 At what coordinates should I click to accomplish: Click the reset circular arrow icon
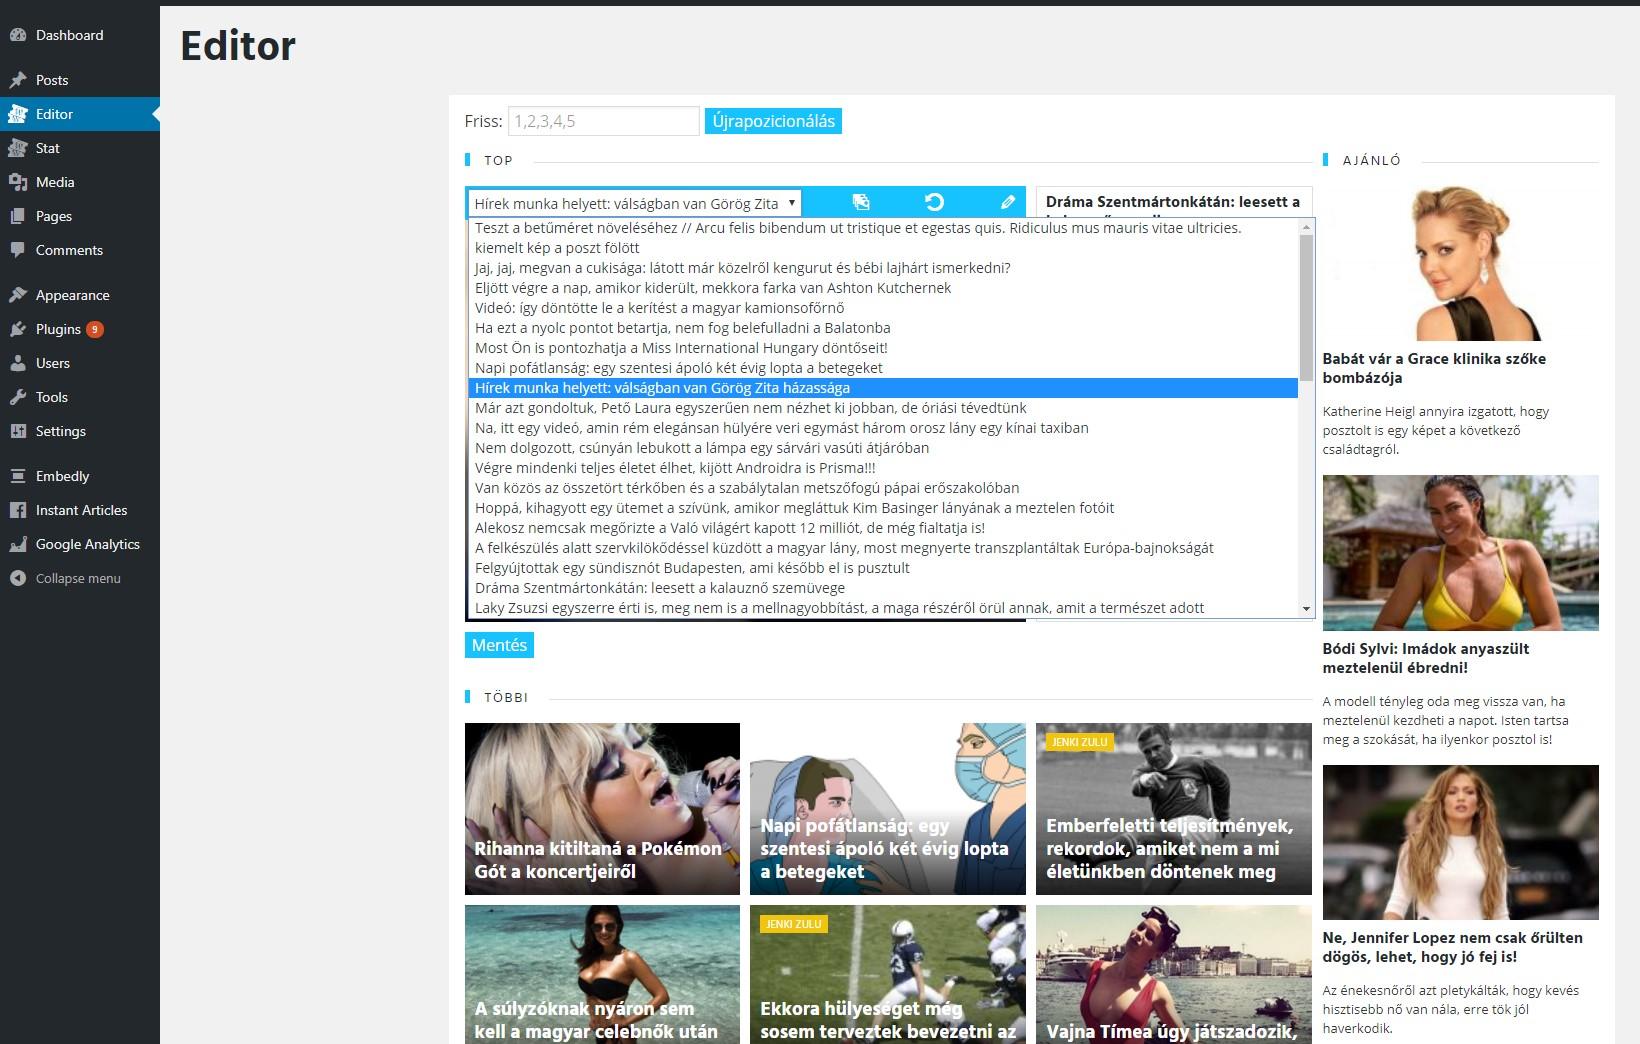[x=934, y=202]
